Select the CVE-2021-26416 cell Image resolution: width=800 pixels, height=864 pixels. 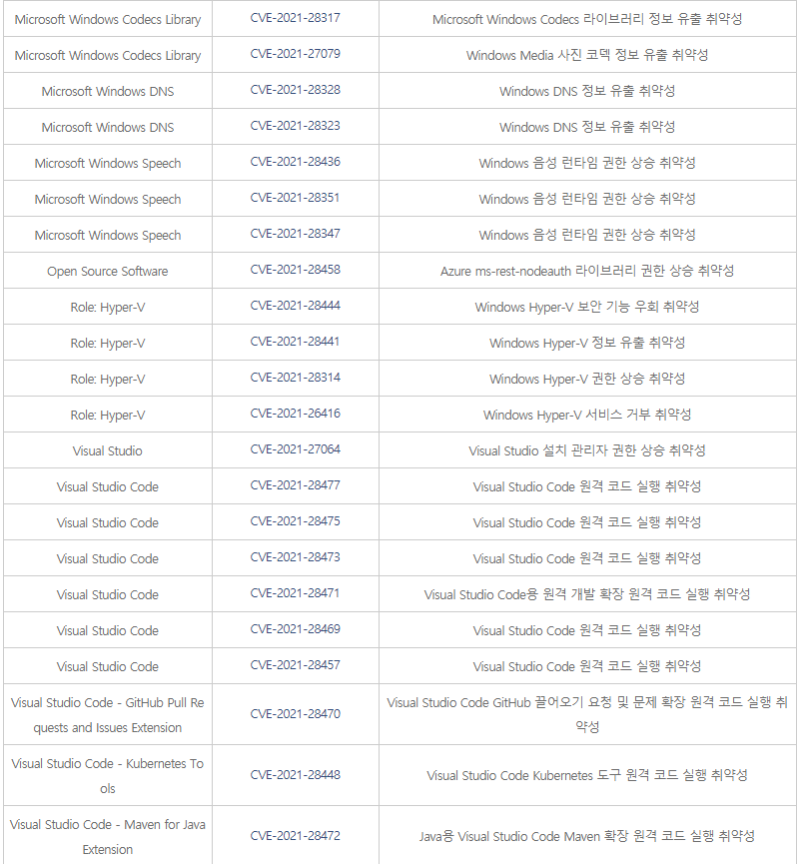point(295,415)
